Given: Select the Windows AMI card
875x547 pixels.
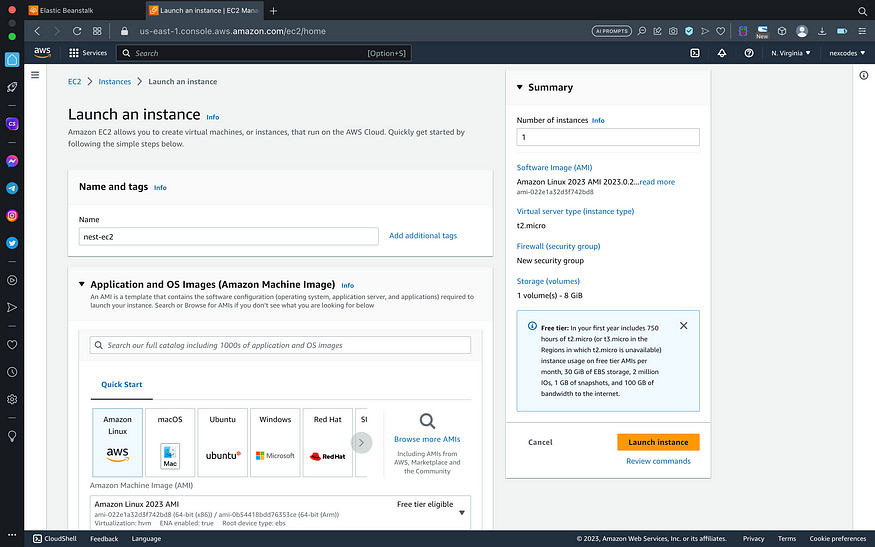Looking at the screenshot, I should [x=275, y=443].
